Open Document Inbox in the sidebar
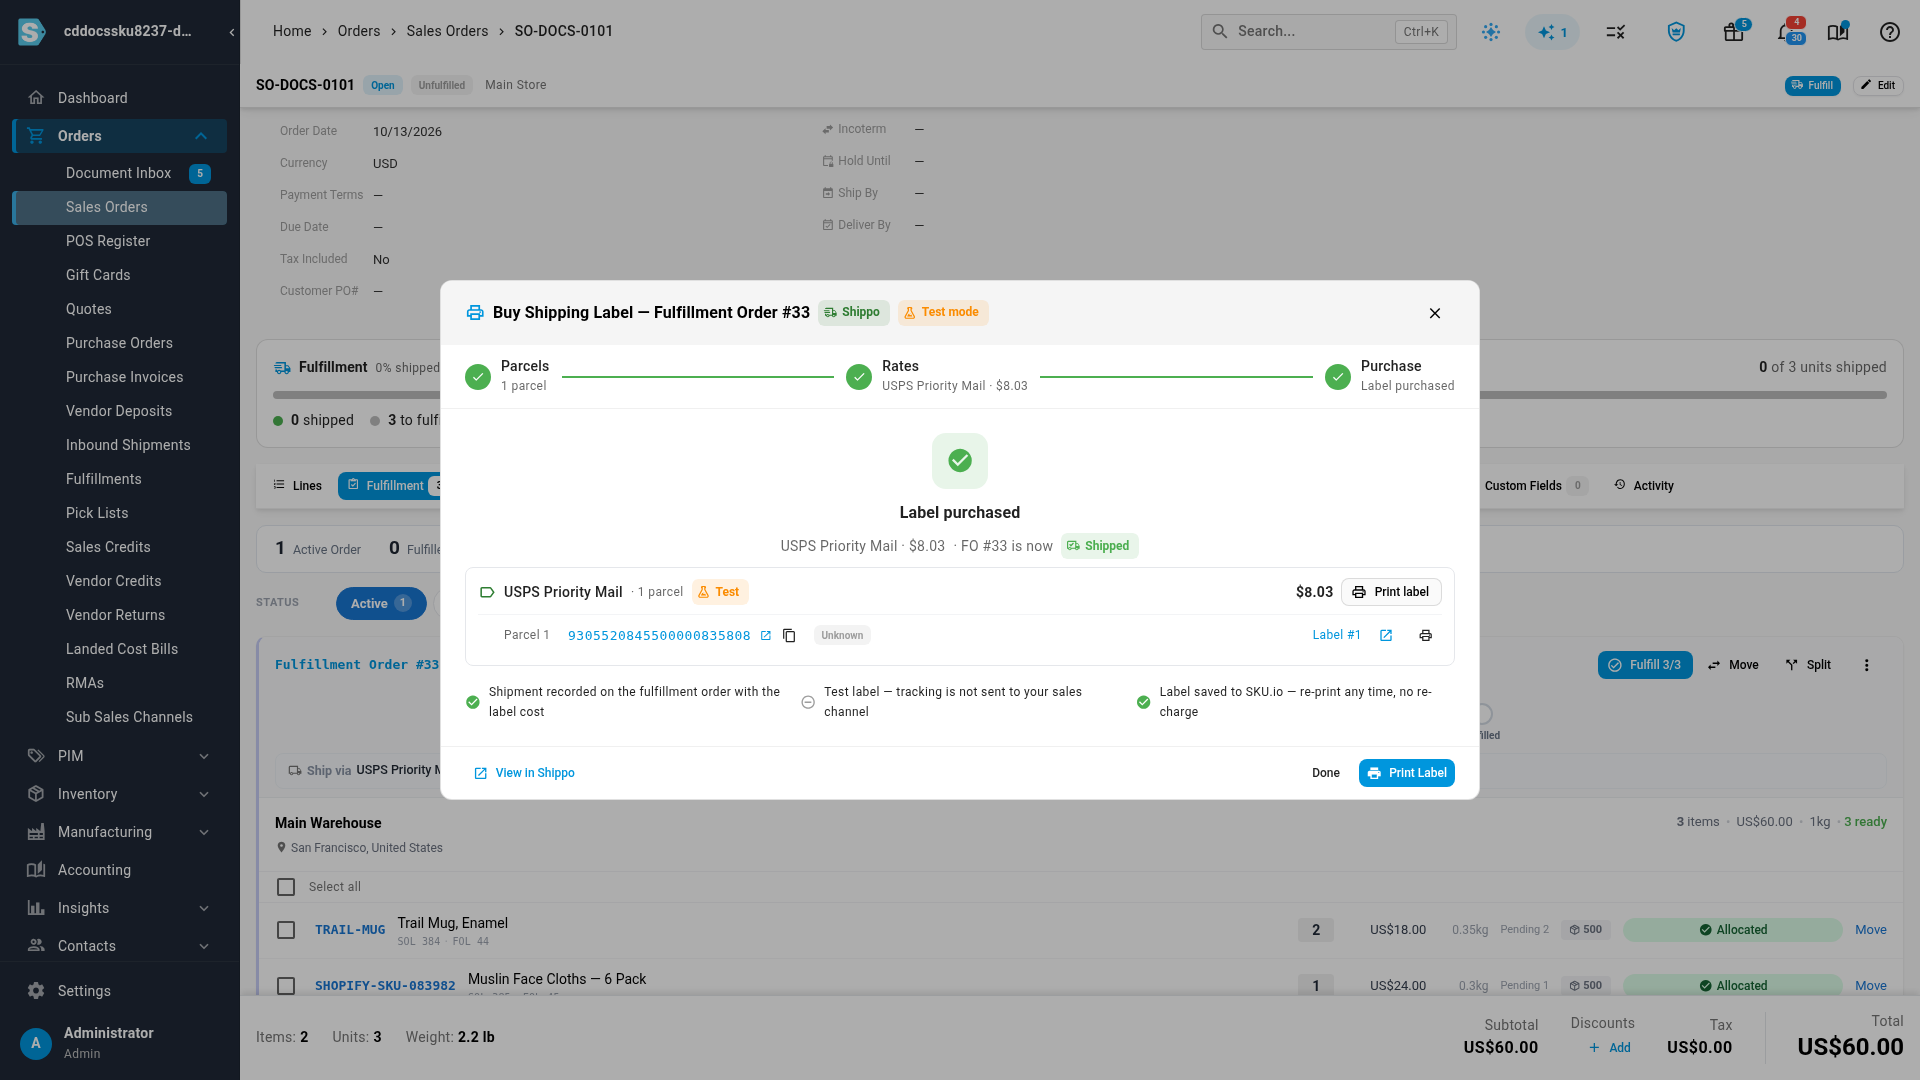This screenshot has height=1080, width=1920. pos(119,174)
